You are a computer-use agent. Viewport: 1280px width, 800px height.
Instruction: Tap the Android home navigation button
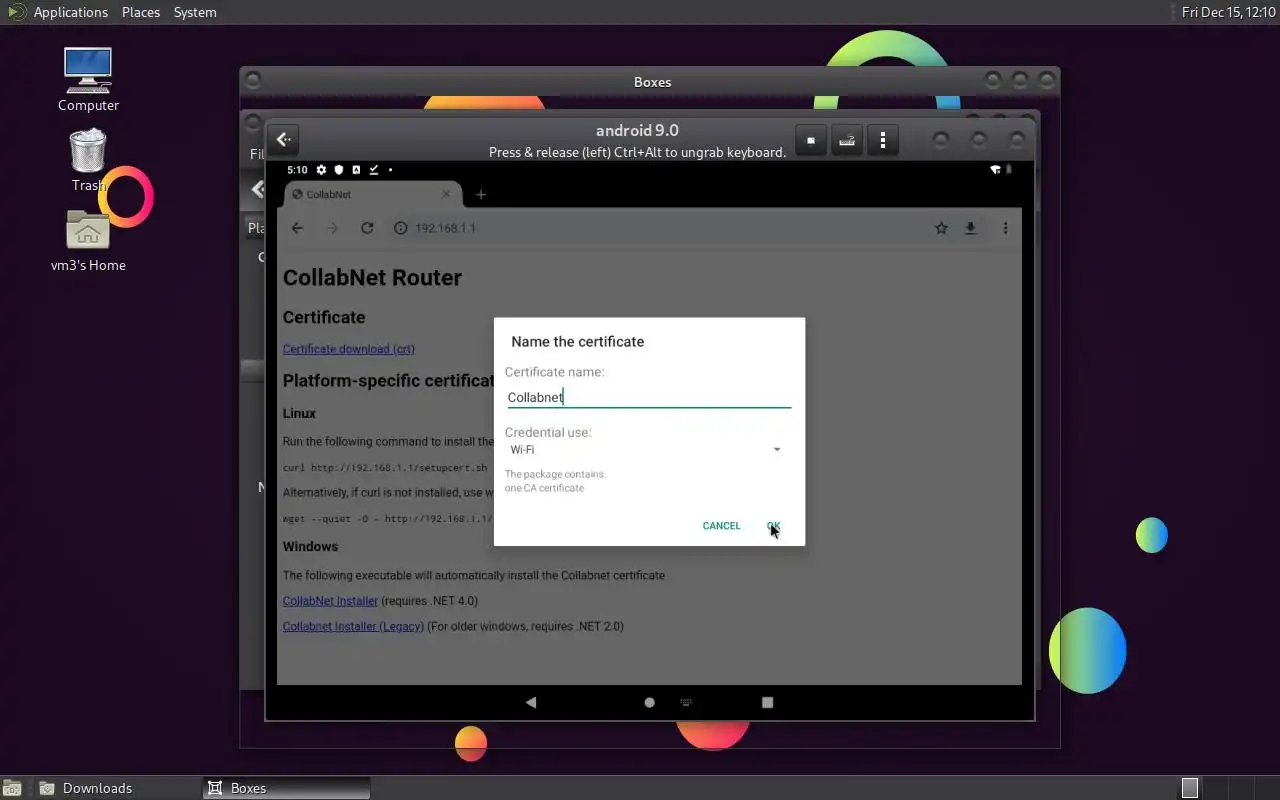tap(649, 702)
